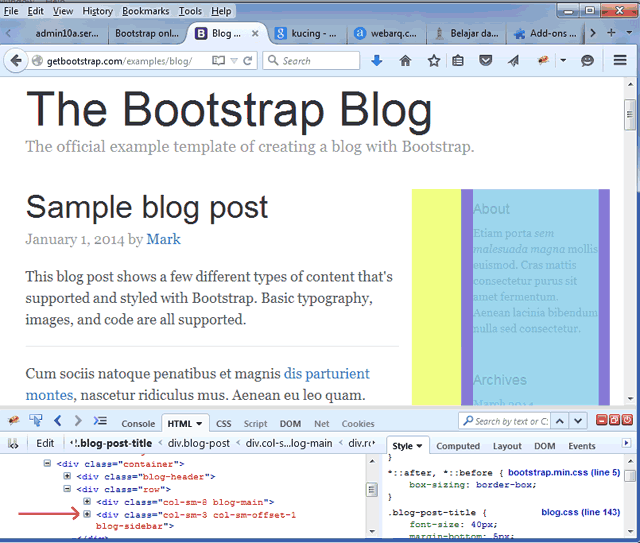Viewport: 640px width, 543px height.
Task: Close the Blog tab
Action: click(255, 33)
